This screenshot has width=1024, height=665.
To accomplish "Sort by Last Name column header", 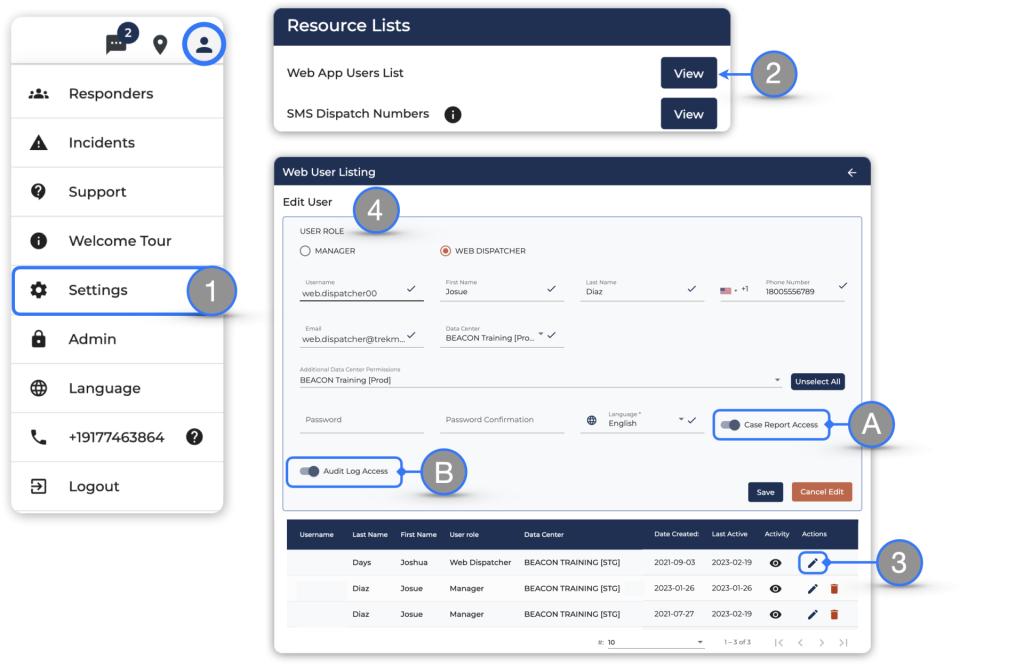I will tap(370, 534).
